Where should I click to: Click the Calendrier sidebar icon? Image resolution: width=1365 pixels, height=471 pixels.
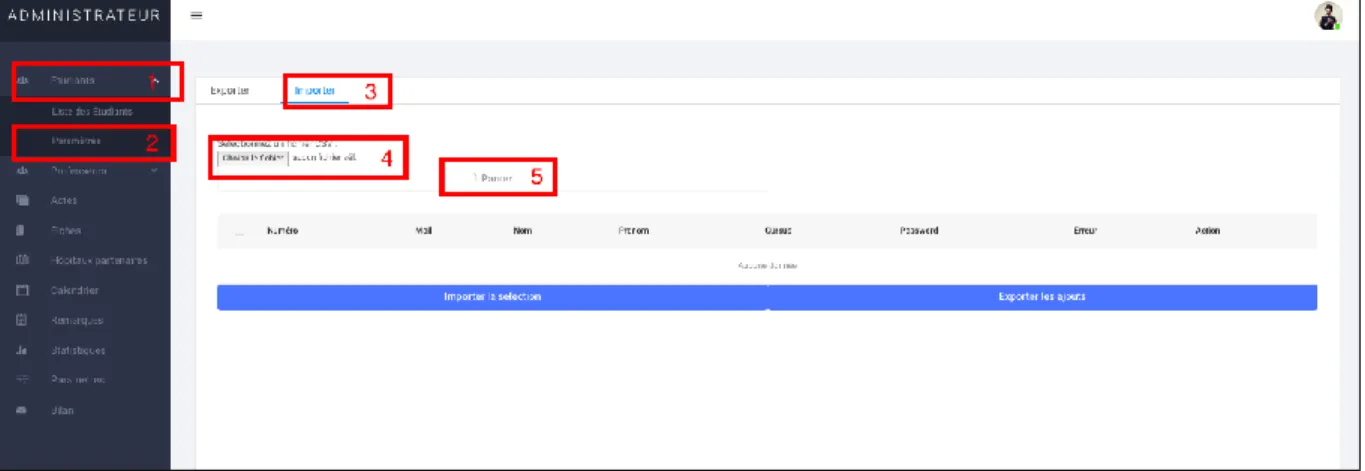point(23,291)
